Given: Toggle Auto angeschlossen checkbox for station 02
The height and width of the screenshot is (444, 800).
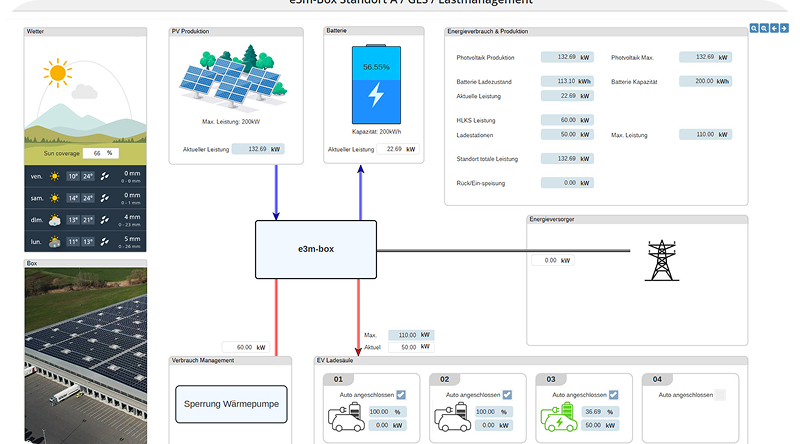Looking at the screenshot, I should (507, 395).
